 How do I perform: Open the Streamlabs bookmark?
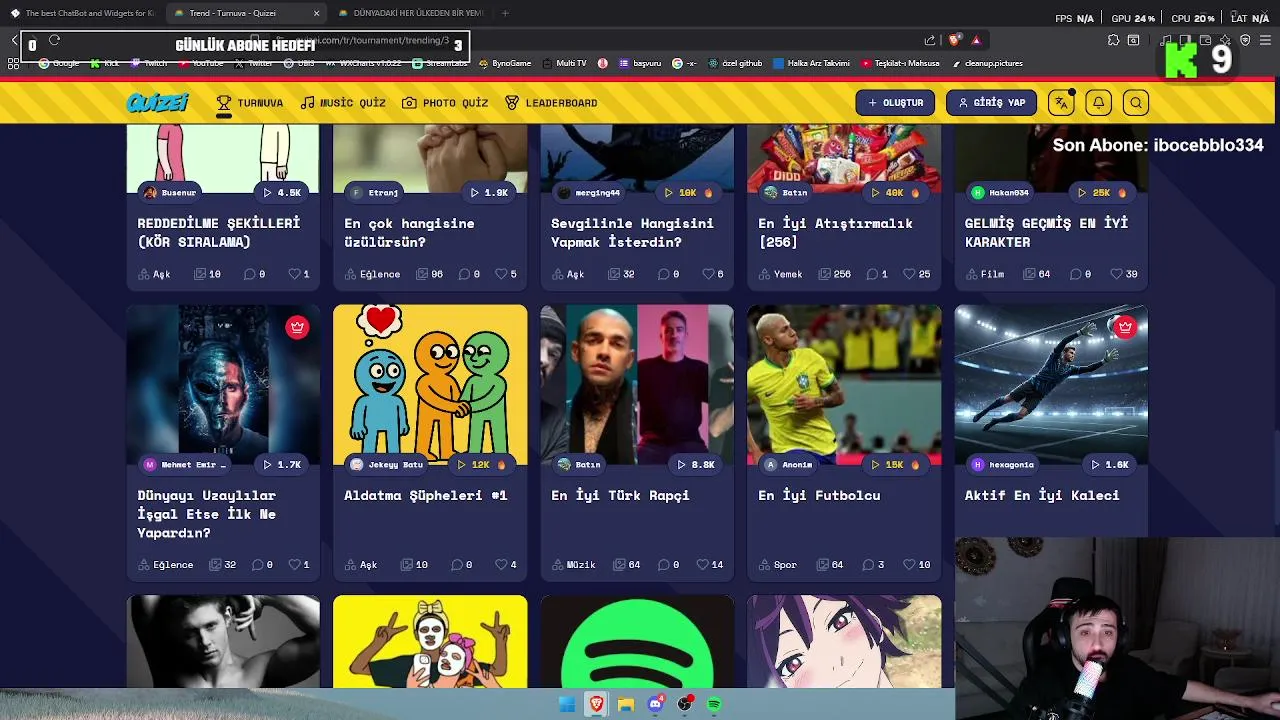point(440,63)
